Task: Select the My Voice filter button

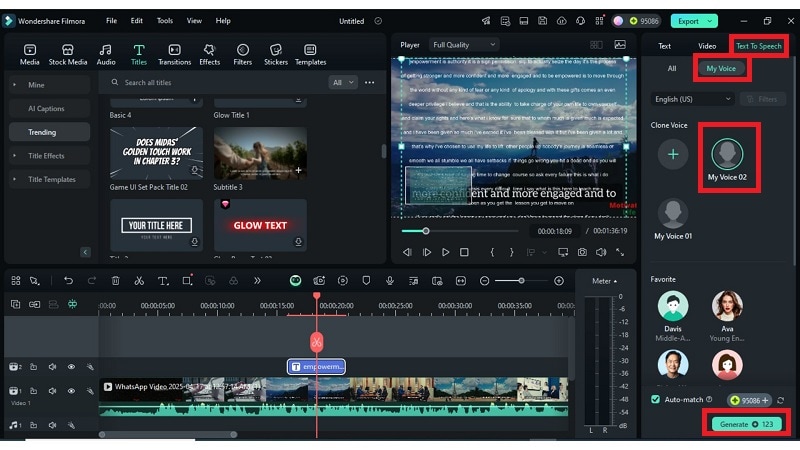Action: pos(721,68)
